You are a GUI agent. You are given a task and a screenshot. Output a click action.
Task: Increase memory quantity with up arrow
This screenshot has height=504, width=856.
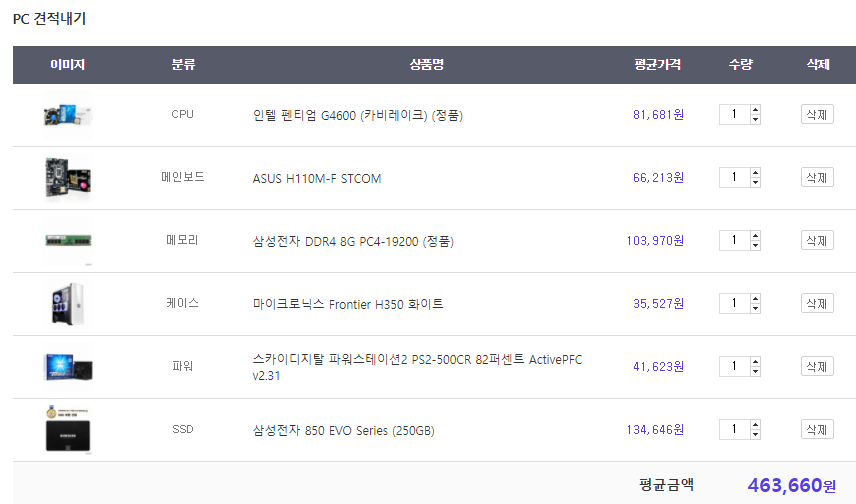(755, 236)
